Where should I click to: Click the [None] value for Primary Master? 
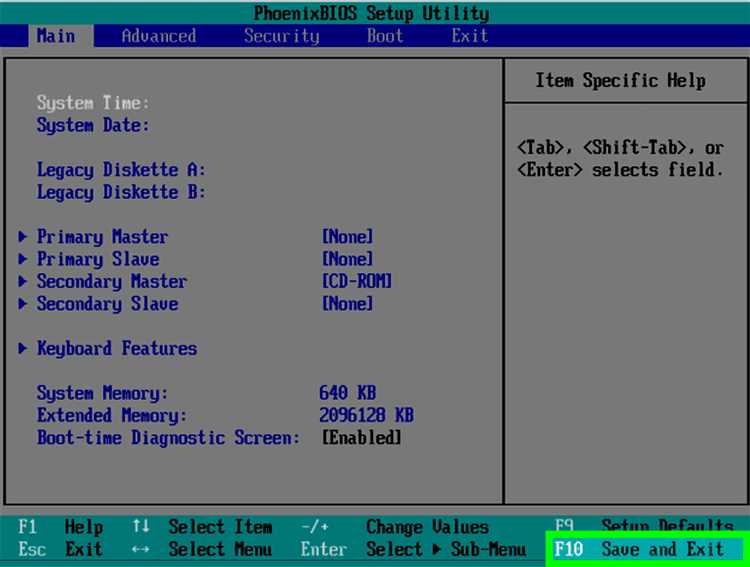347,236
